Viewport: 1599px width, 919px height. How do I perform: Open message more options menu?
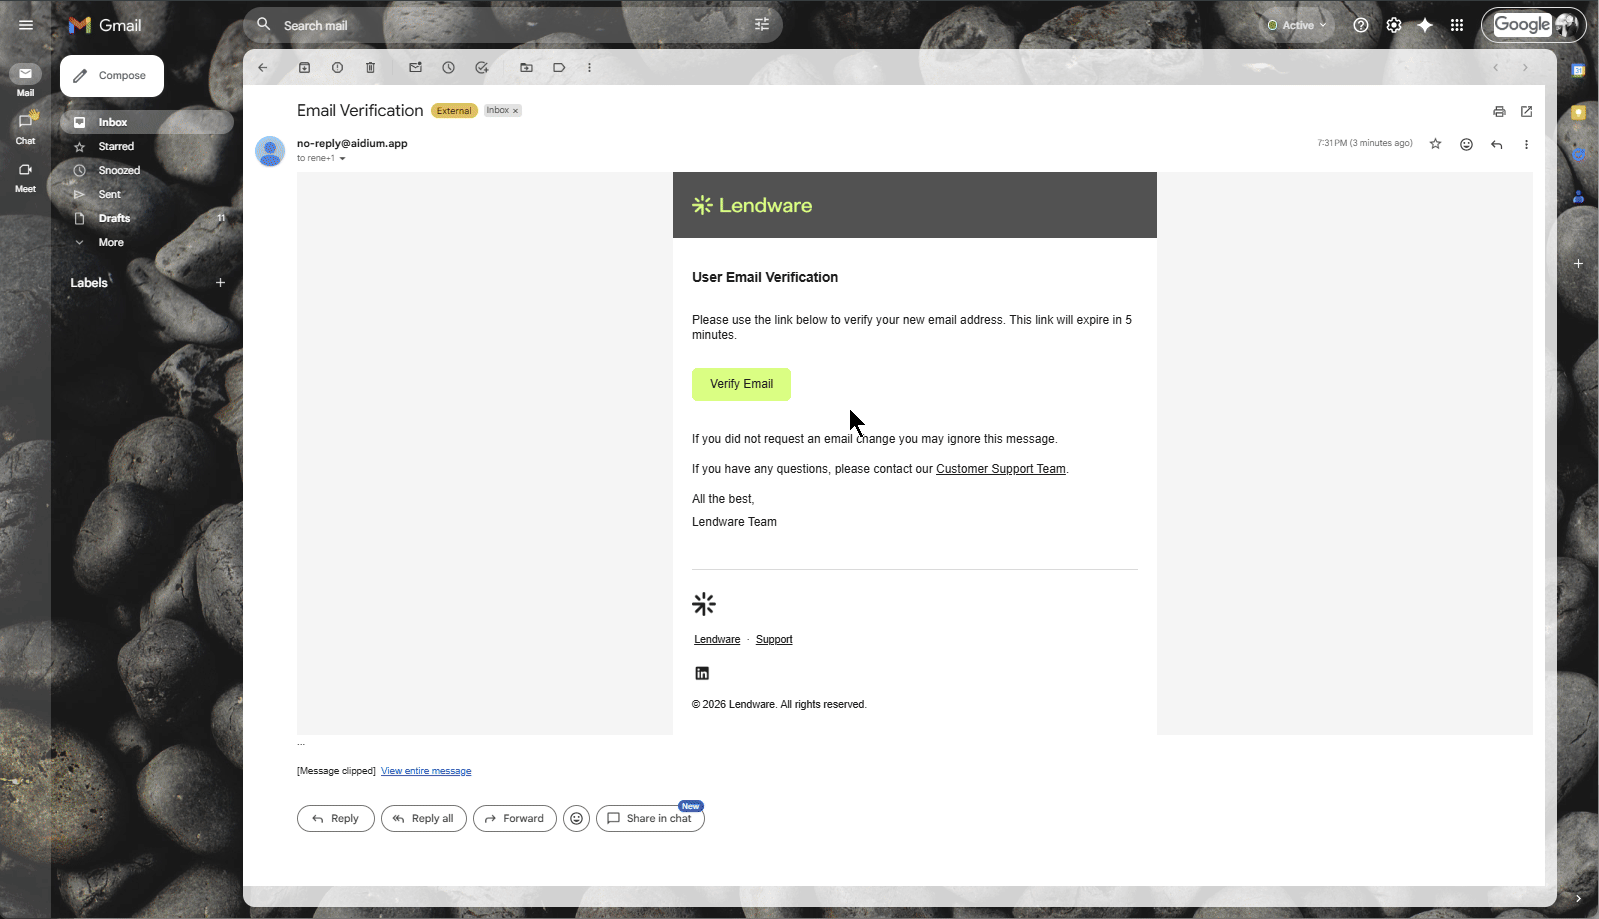[x=1526, y=144]
